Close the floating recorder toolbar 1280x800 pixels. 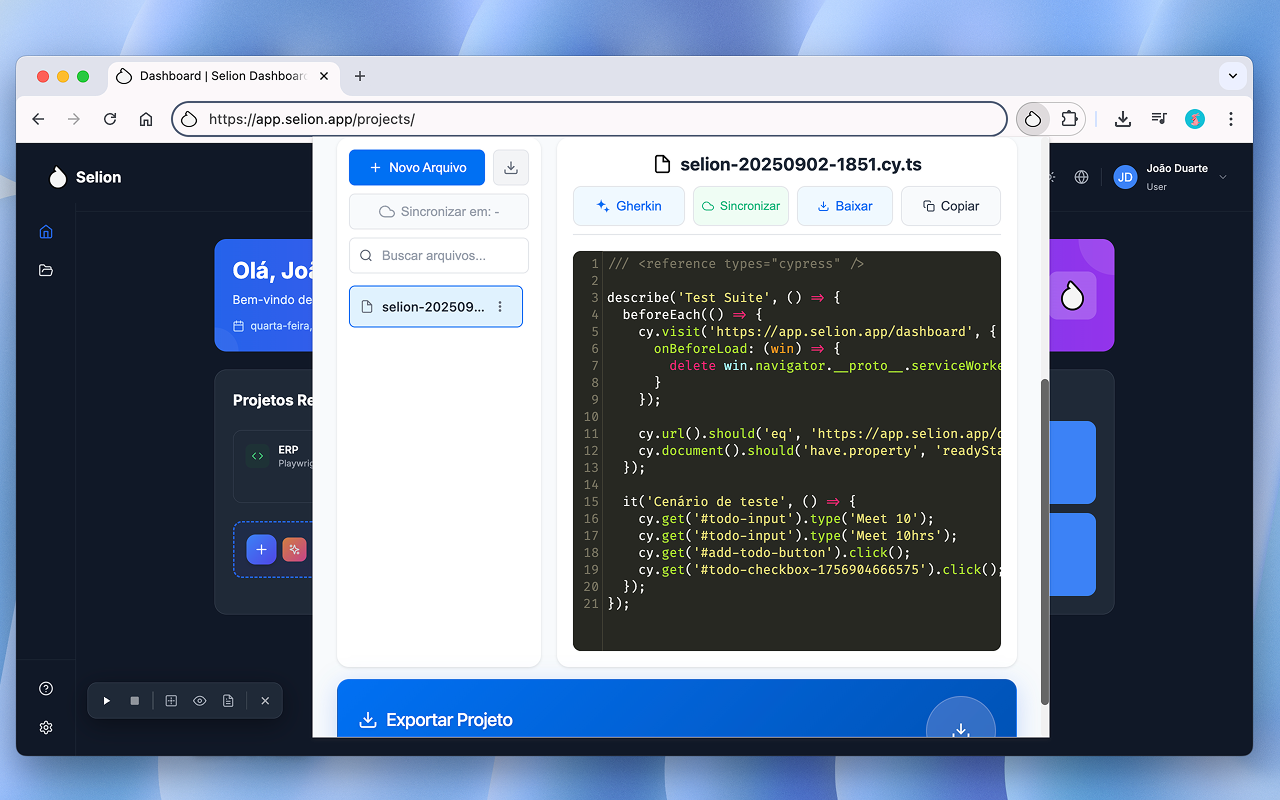[265, 701]
